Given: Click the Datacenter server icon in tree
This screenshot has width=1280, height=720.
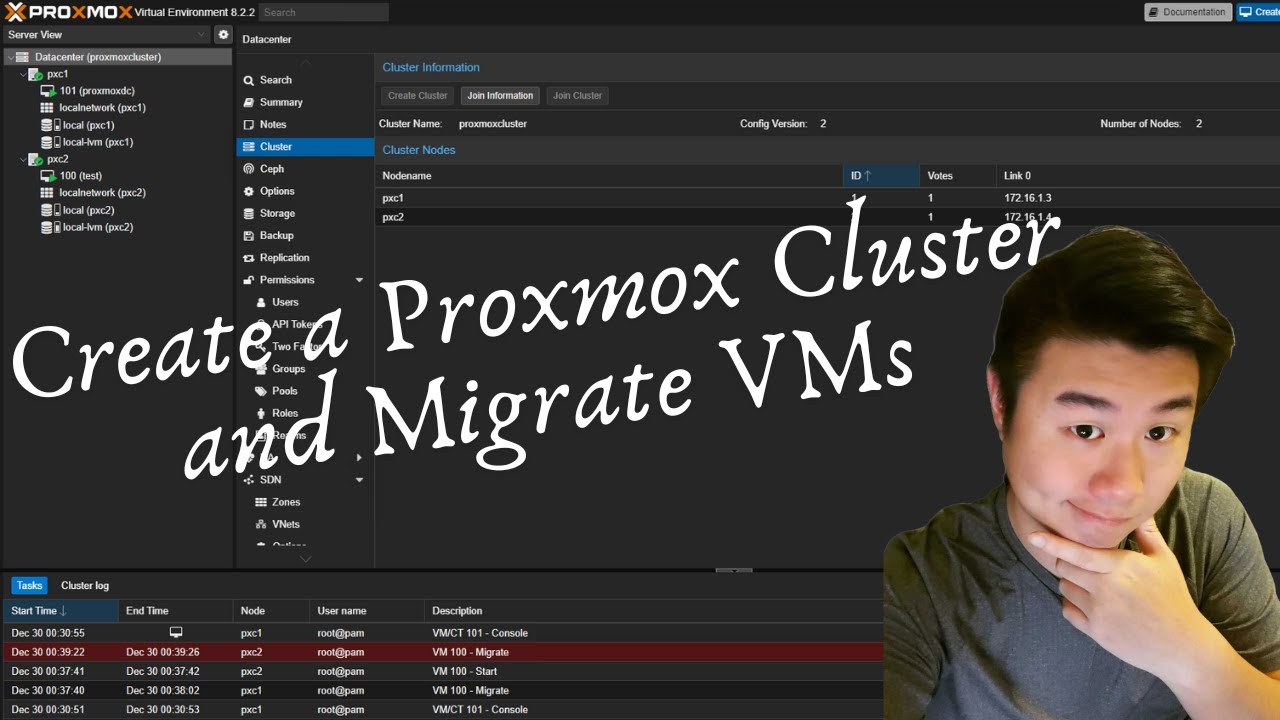Looking at the screenshot, I should 23,57.
